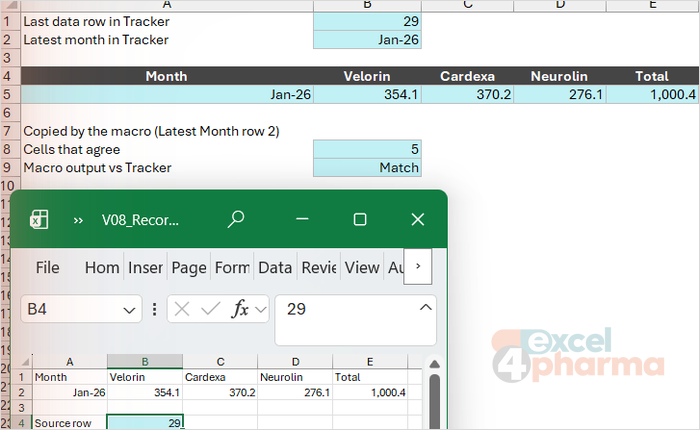The width and height of the screenshot is (700, 430).
Task: Click the formula bar cancel X icon
Action: (182, 309)
